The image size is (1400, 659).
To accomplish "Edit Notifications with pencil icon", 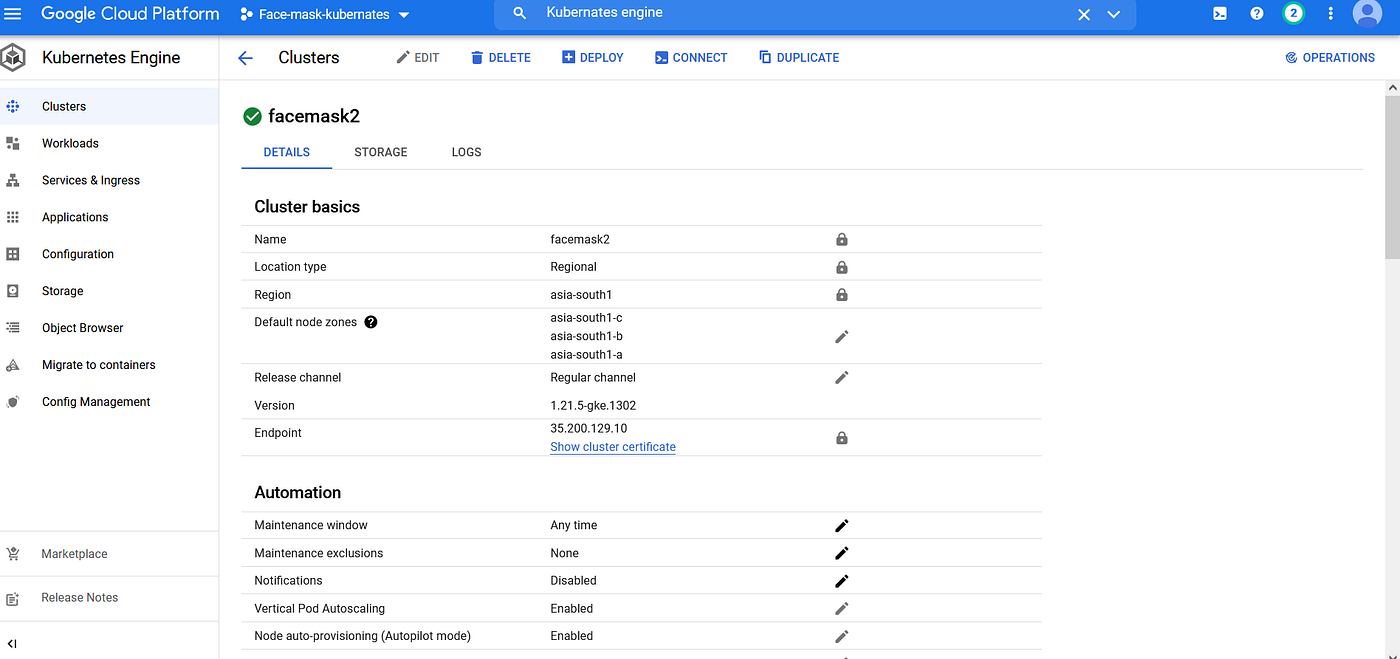I will pos(842,581).
